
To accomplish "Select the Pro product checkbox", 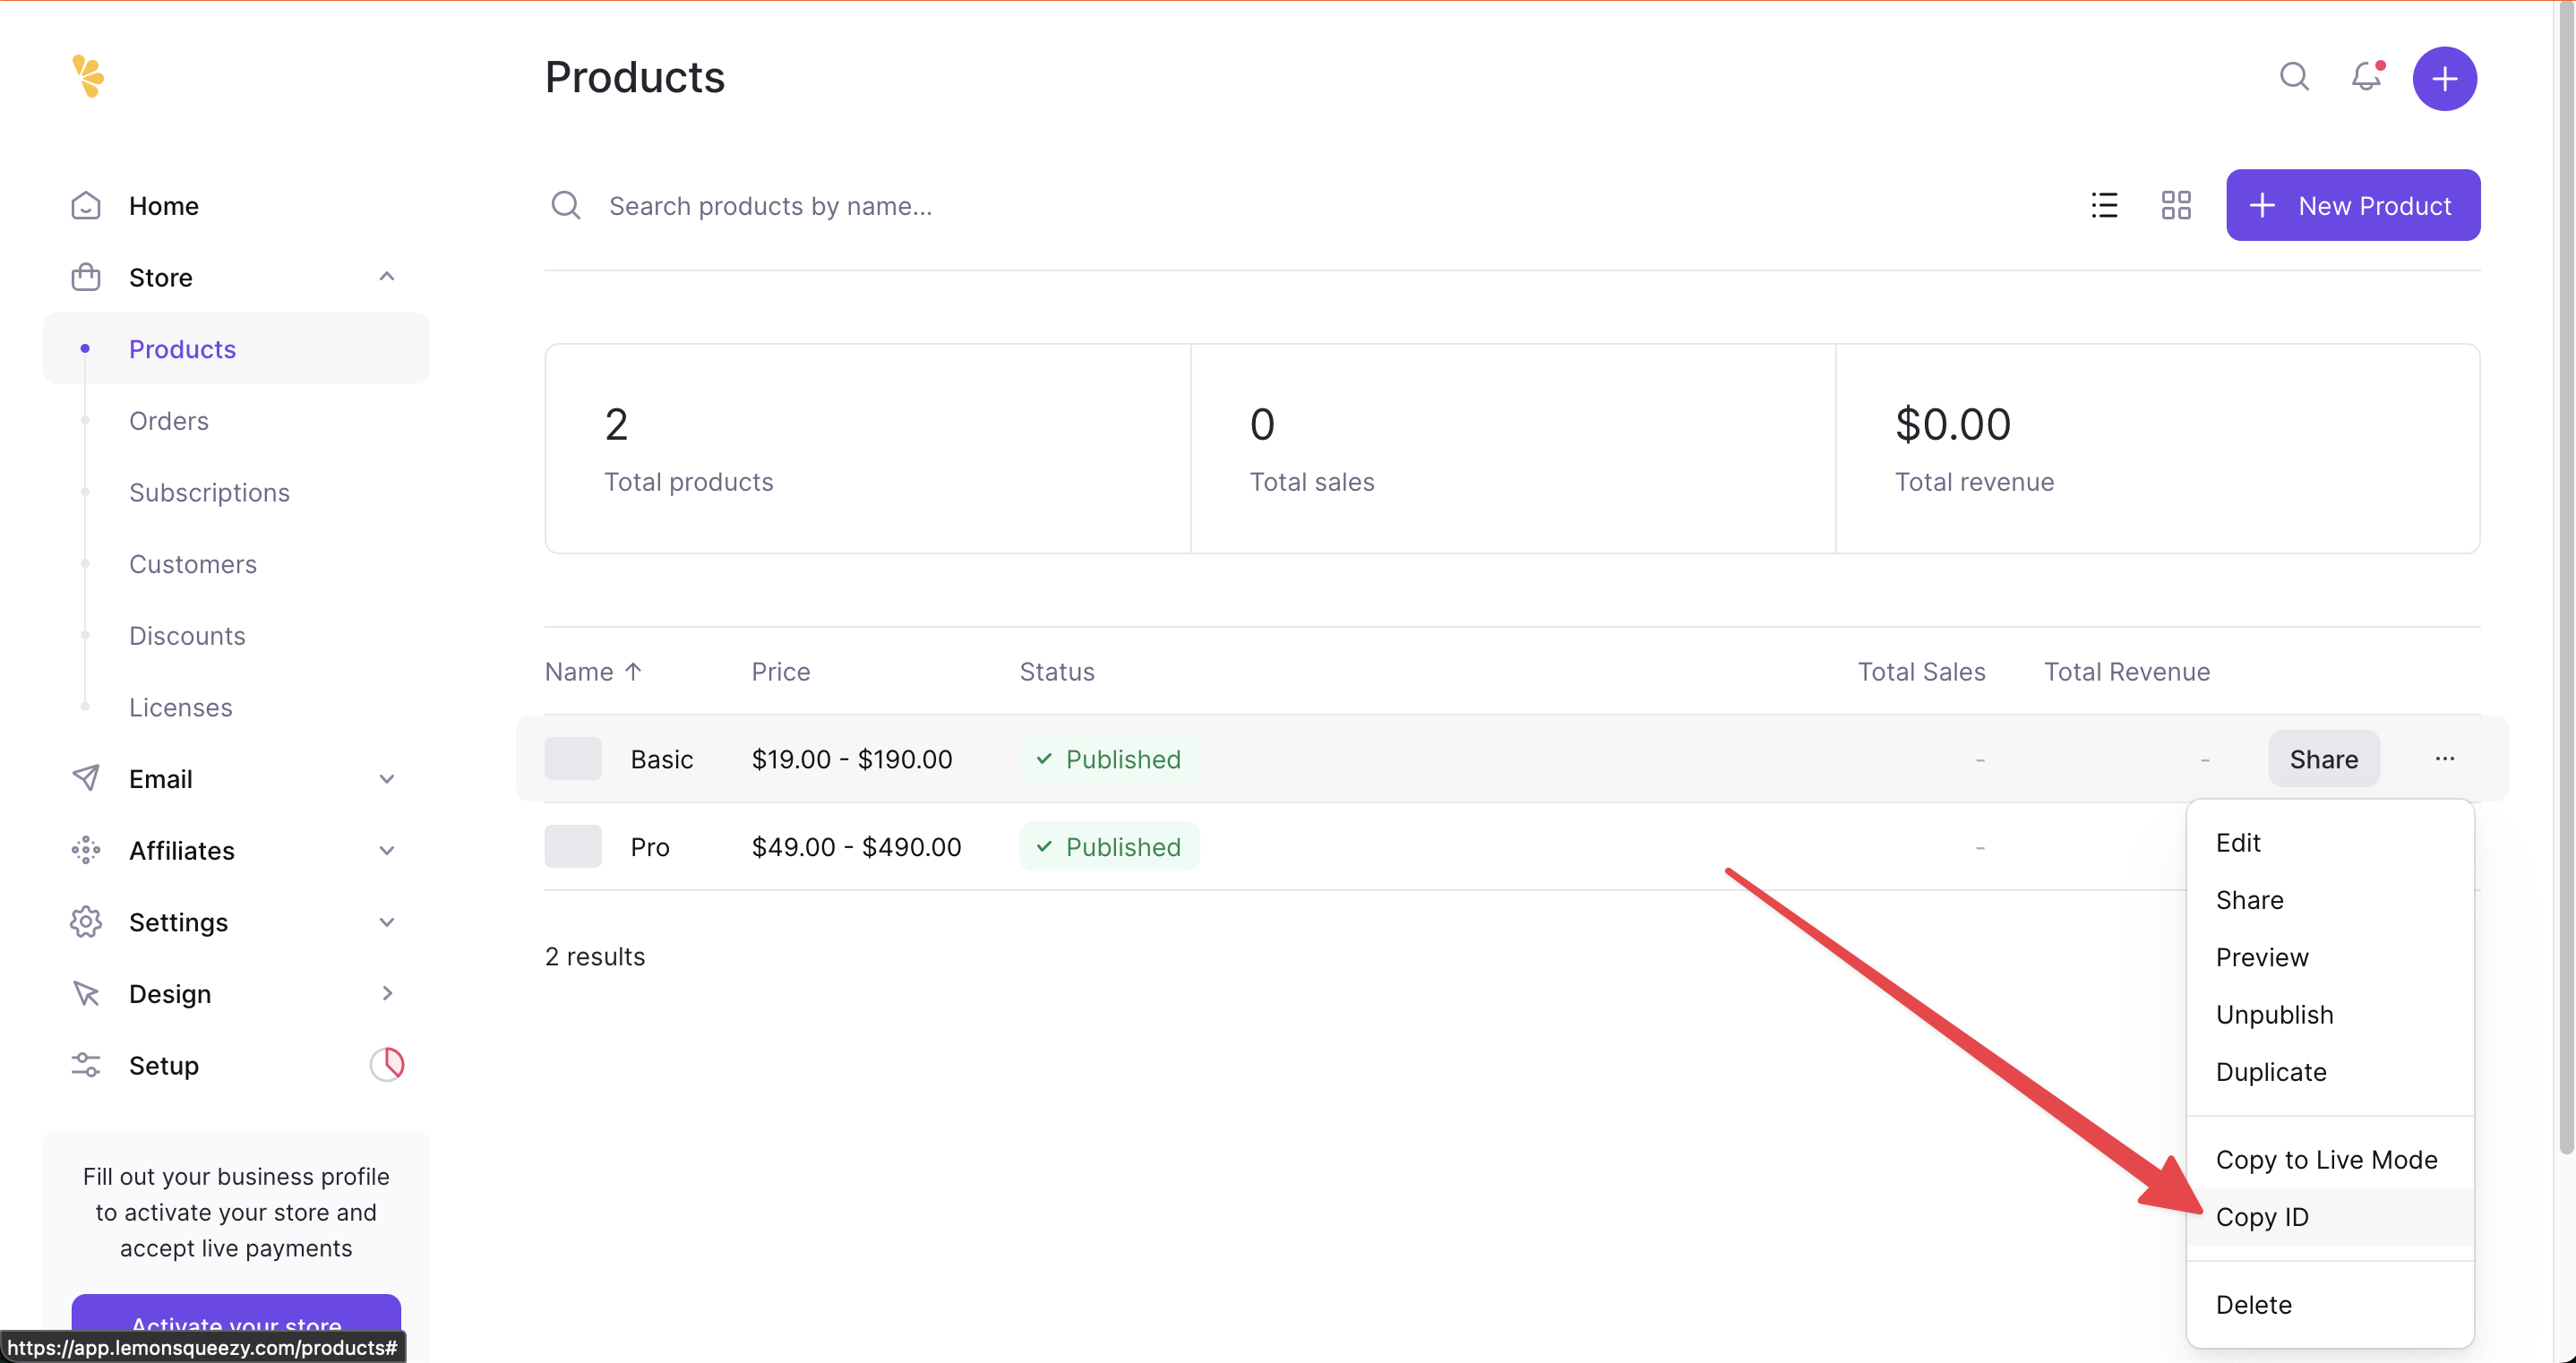I will 573,846.
